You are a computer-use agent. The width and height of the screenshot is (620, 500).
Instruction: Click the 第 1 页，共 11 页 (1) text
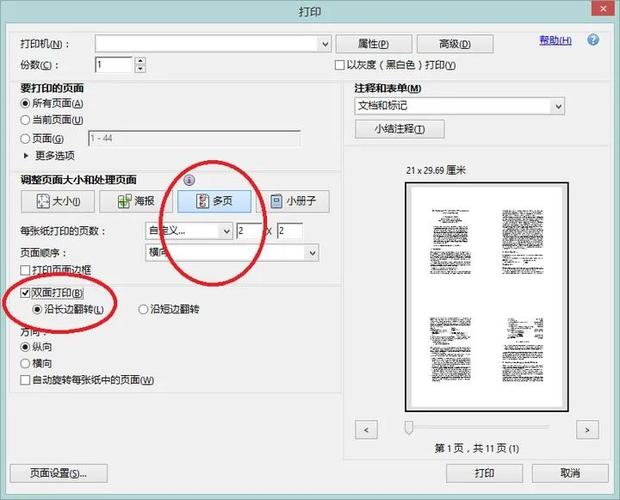pos(477,448)
